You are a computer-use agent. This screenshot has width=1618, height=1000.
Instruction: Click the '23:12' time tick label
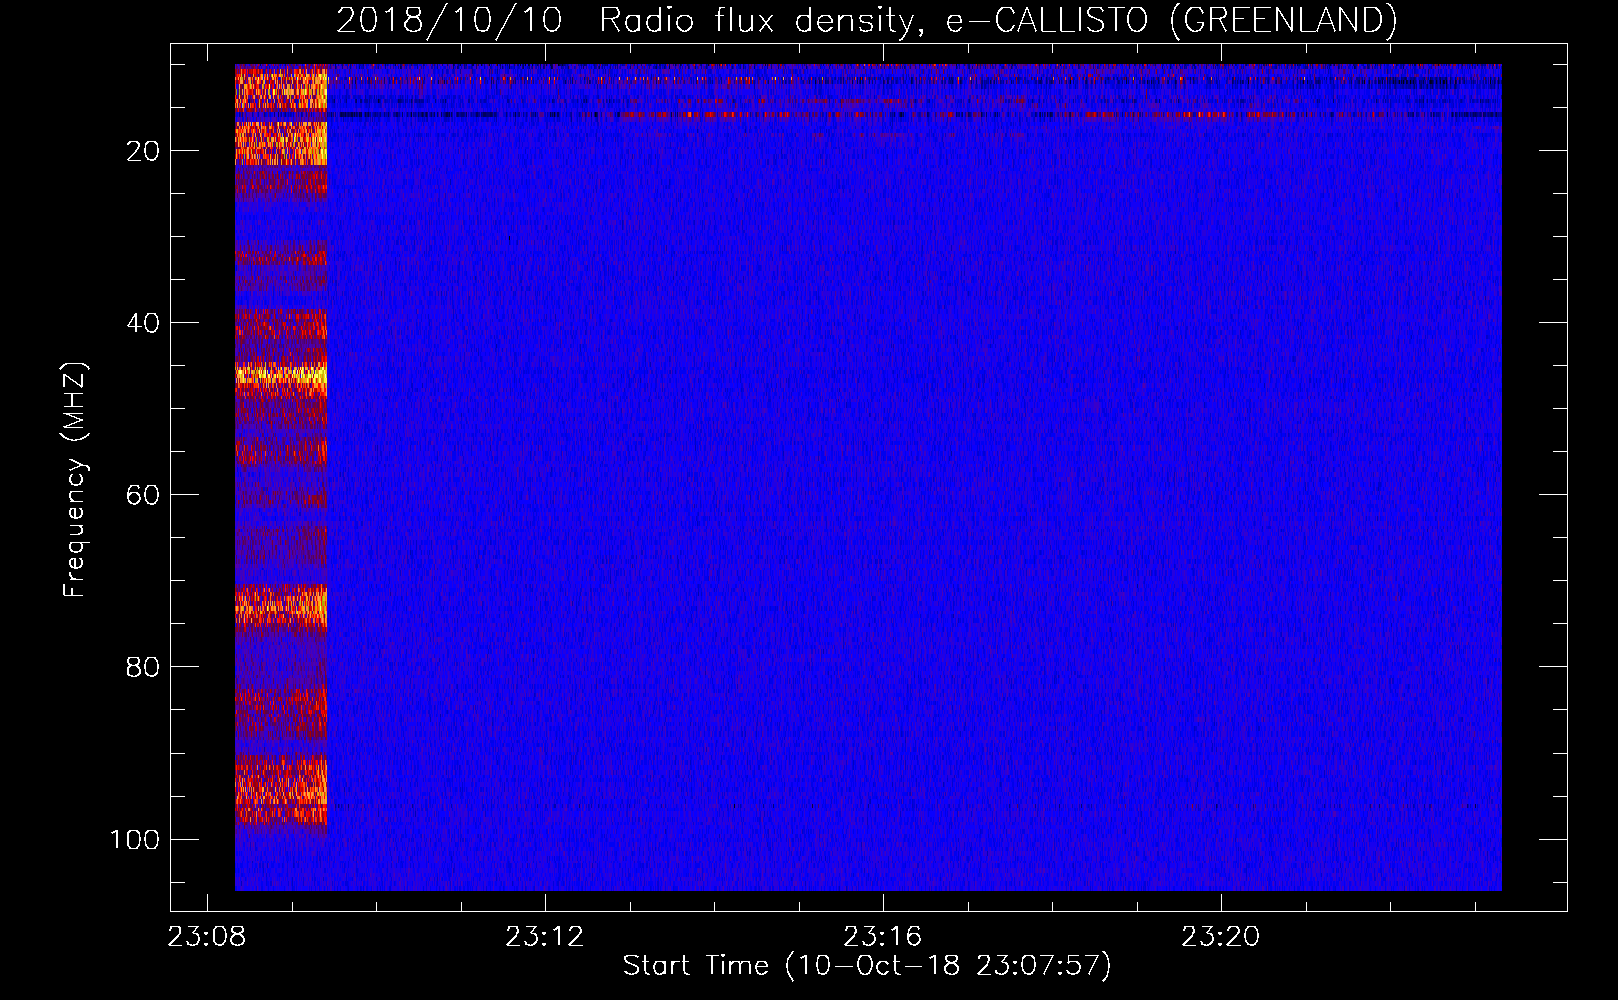coord(545,937)
